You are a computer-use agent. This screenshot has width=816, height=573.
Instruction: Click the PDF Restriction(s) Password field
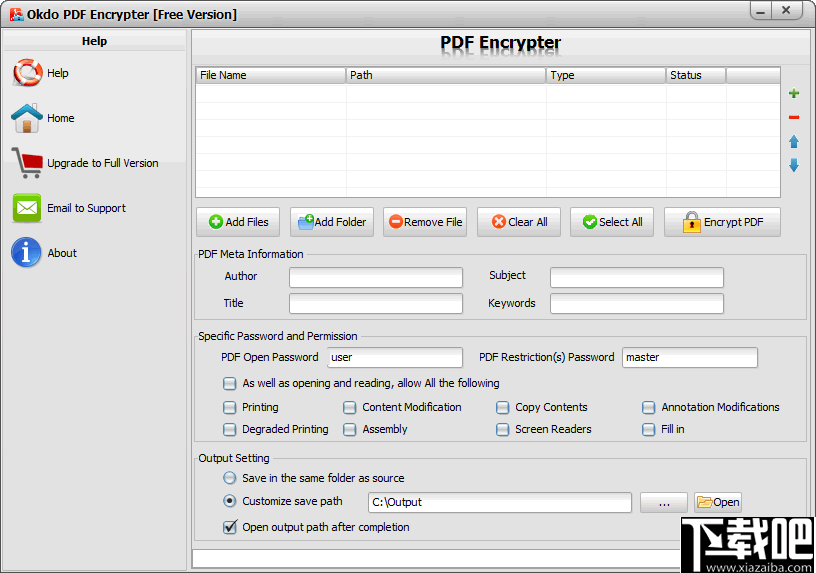pyautogui.click(x=690, y=358)
